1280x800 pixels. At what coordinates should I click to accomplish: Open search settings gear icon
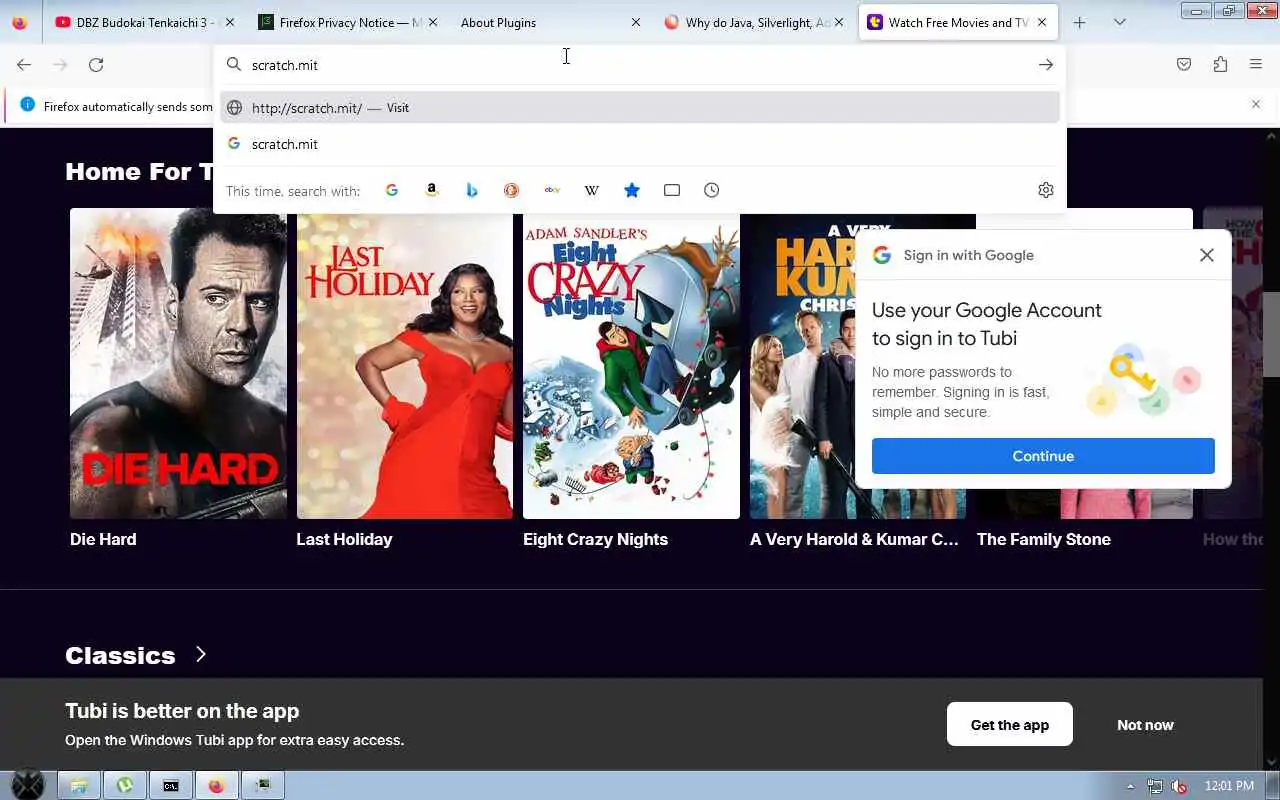[x=1046, y=190]
